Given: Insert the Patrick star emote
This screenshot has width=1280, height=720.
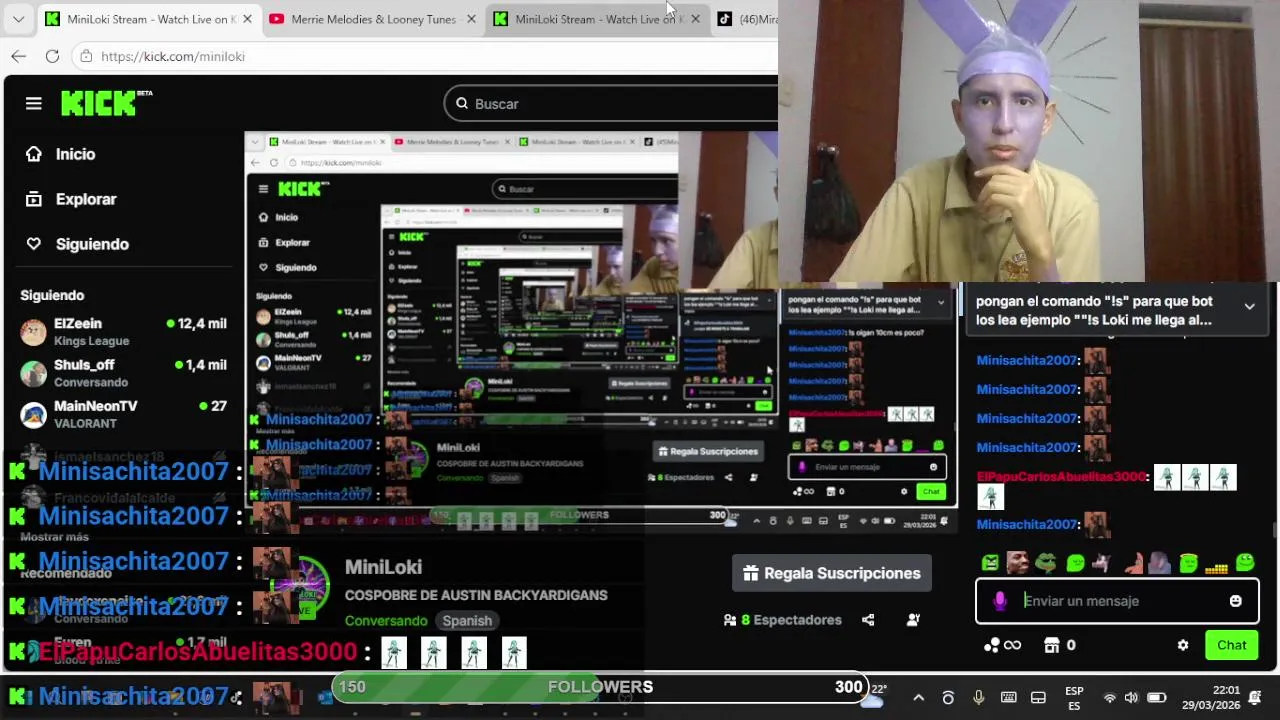Looking at the screenshot, I should point(1132,563).
